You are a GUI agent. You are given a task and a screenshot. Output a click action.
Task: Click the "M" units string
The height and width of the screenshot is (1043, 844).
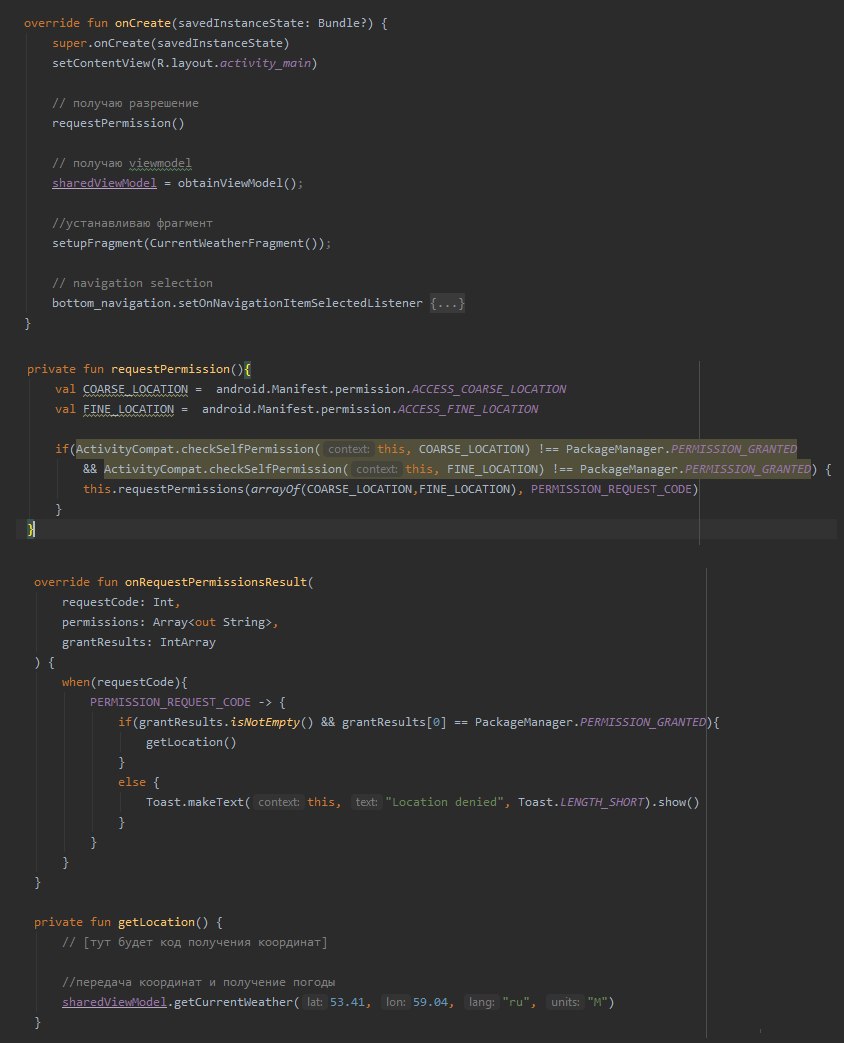pyautogui.click(x=597, y=1002)
